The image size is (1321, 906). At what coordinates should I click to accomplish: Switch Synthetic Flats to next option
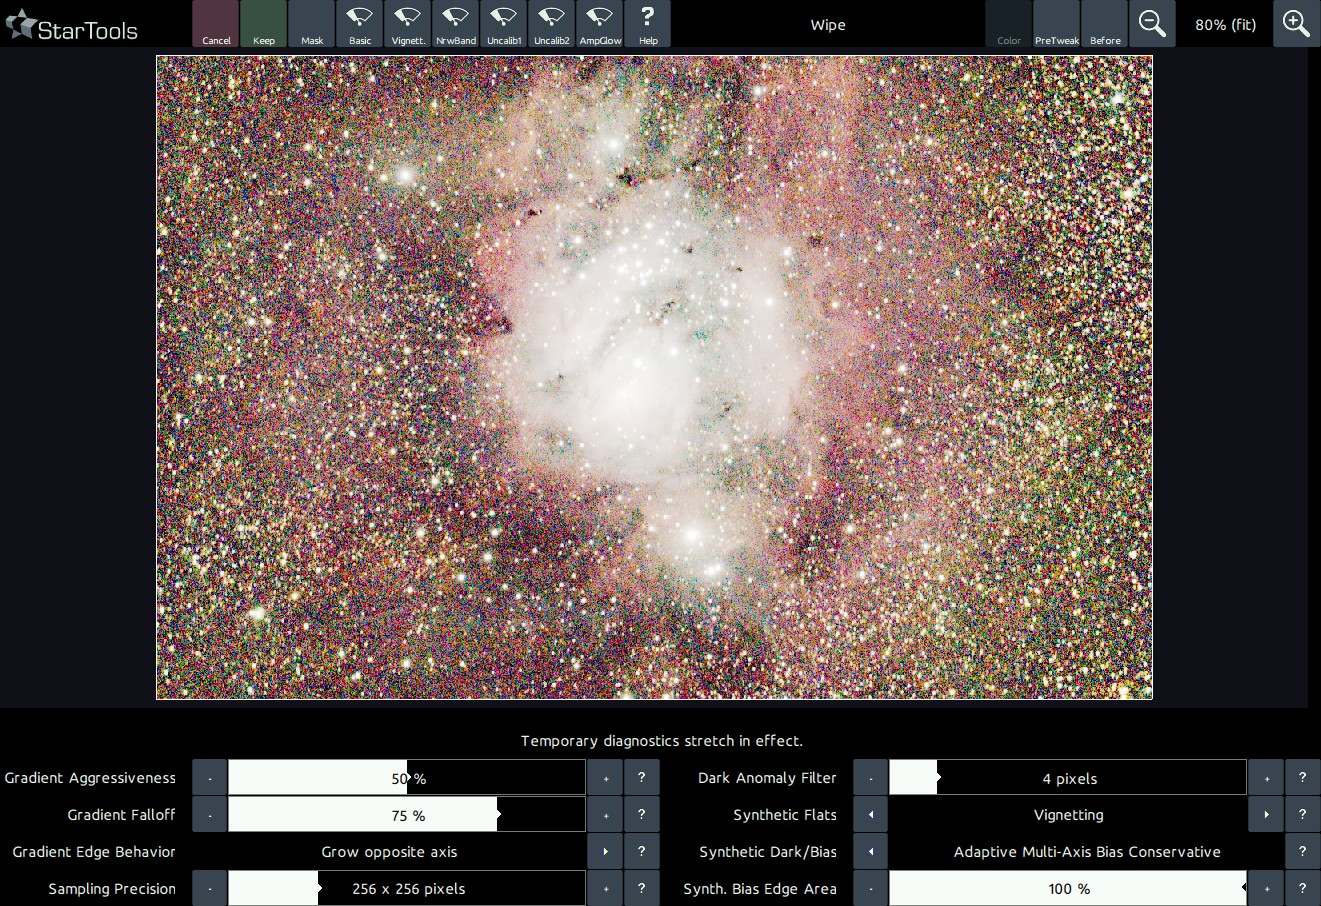coord(1266,815)
